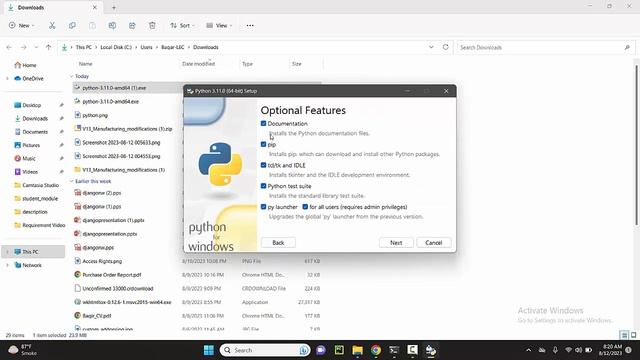Switch to large thumbnails view icon

pos(633,335)
